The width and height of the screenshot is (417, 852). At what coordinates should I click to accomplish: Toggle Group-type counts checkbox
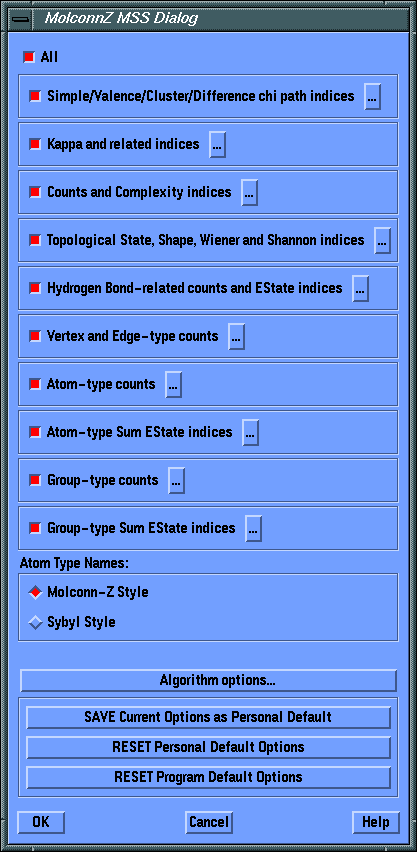(x=35, y=480)
